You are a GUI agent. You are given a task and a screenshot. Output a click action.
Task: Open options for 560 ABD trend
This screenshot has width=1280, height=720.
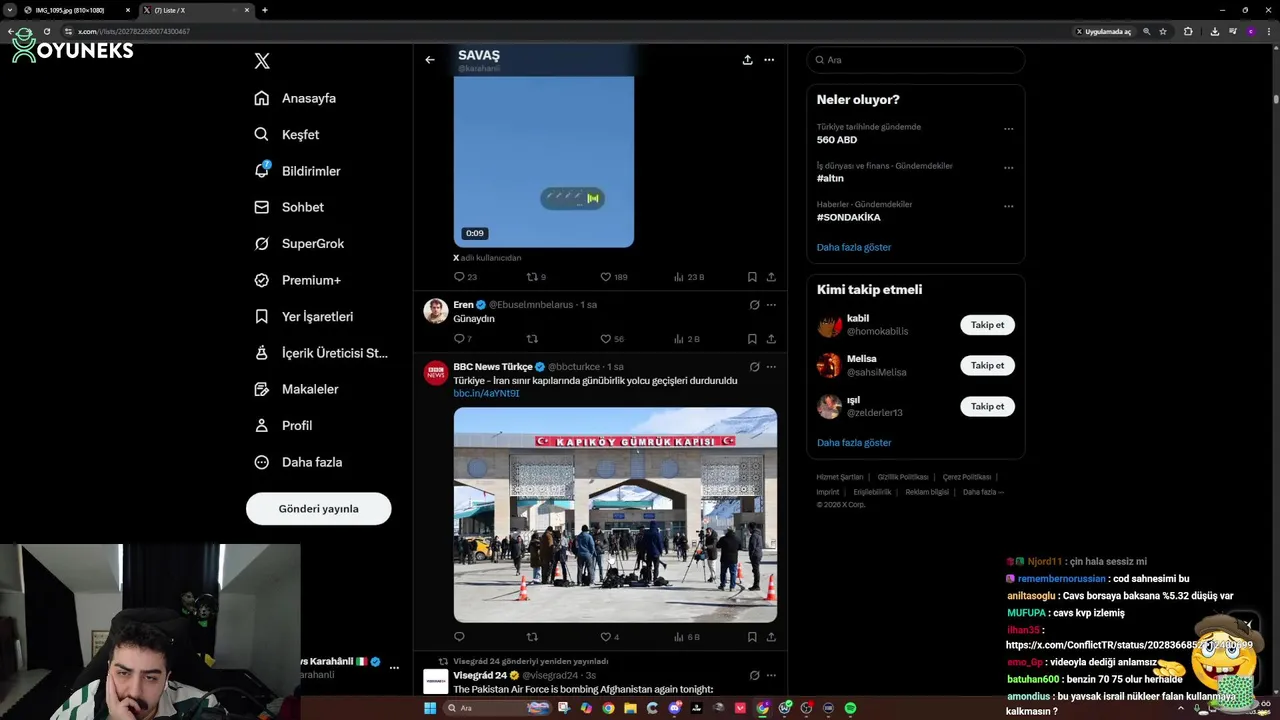pyautogui.click(x=1008, y=128)
